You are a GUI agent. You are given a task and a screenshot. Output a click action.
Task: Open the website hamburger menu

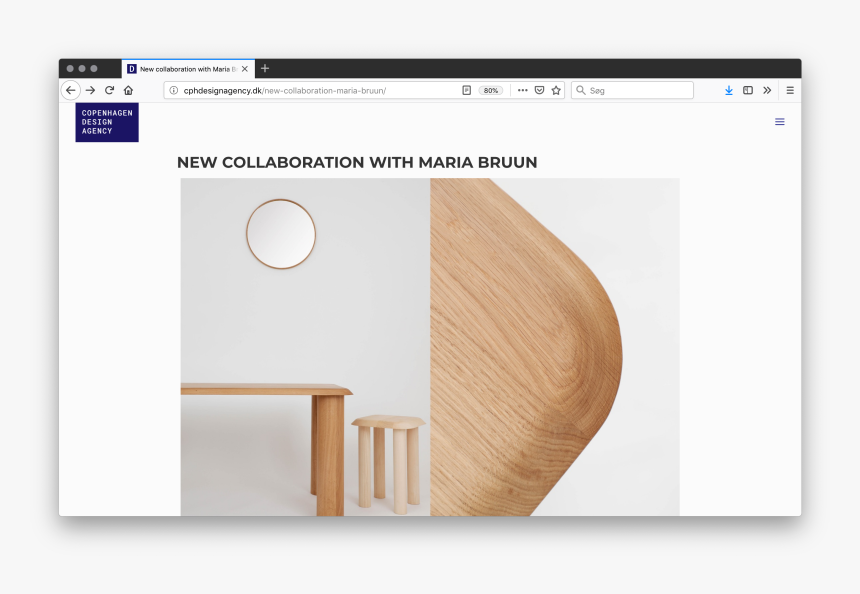pyautogui.click(x=779, y=122)
